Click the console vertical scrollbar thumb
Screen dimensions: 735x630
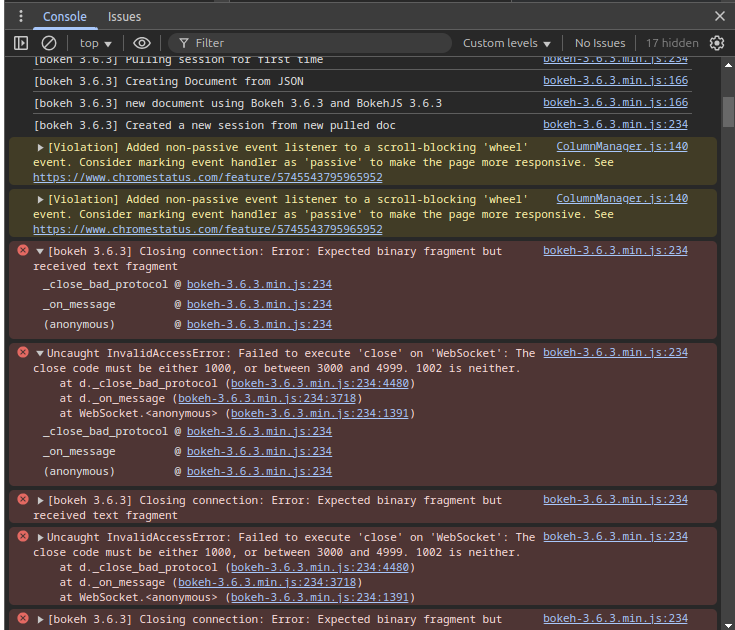tap(728, 112)
